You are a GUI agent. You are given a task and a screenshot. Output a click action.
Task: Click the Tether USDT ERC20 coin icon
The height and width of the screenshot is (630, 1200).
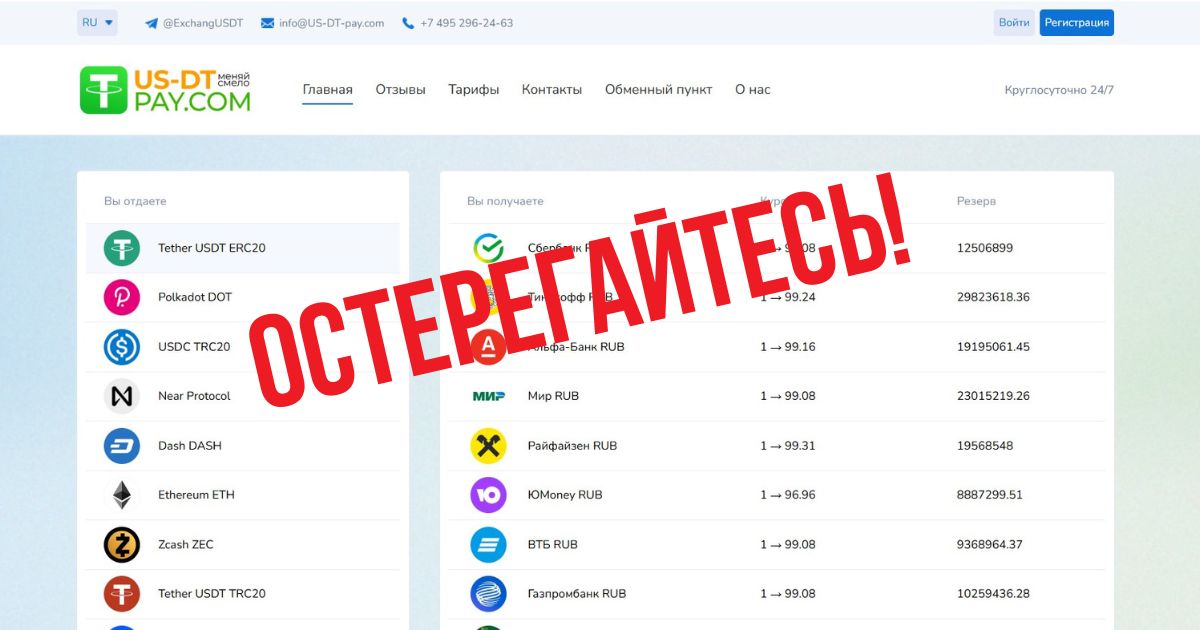[x=122, y=248]
